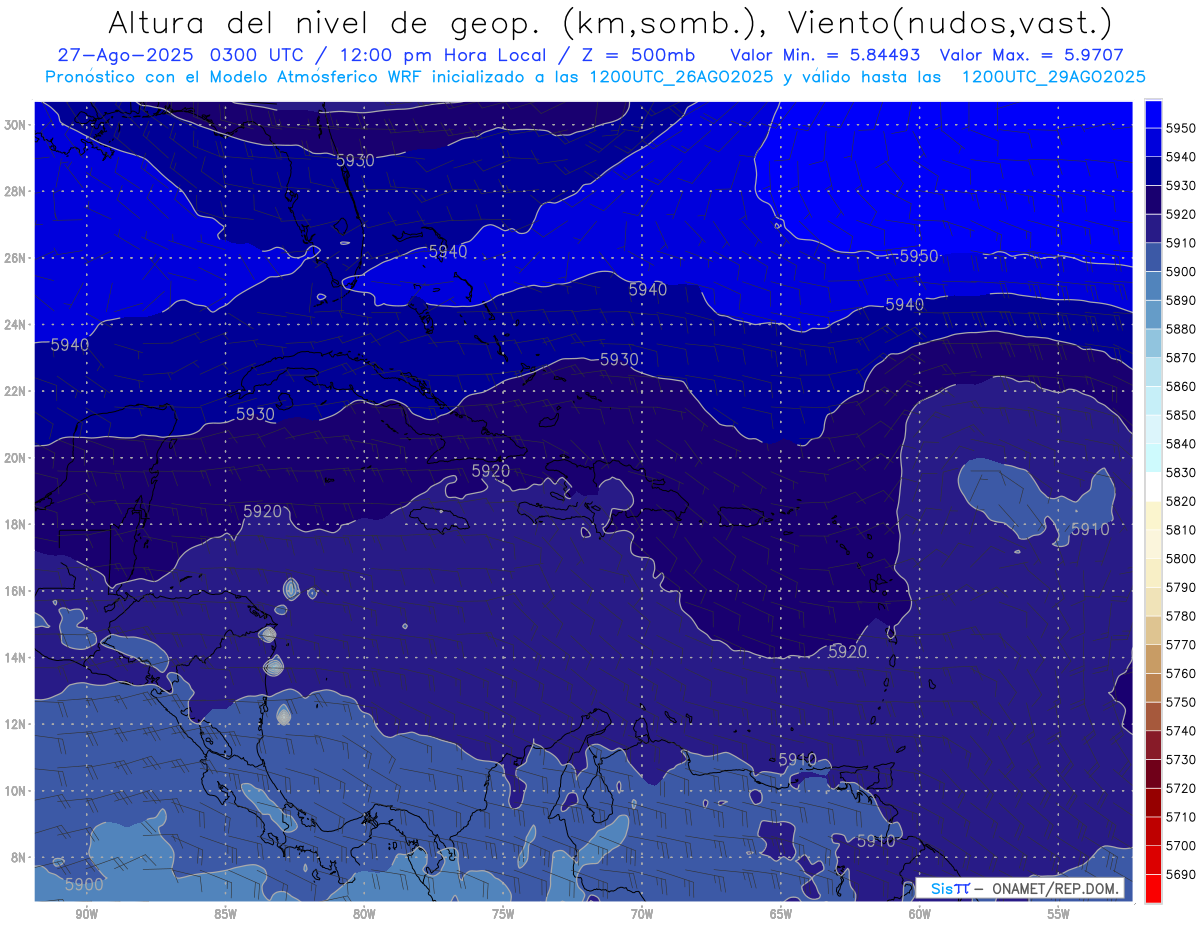Click the 'SisTT – ONAMET/REP.DOM.' credit box
1200x927 pixels.
1020,888
